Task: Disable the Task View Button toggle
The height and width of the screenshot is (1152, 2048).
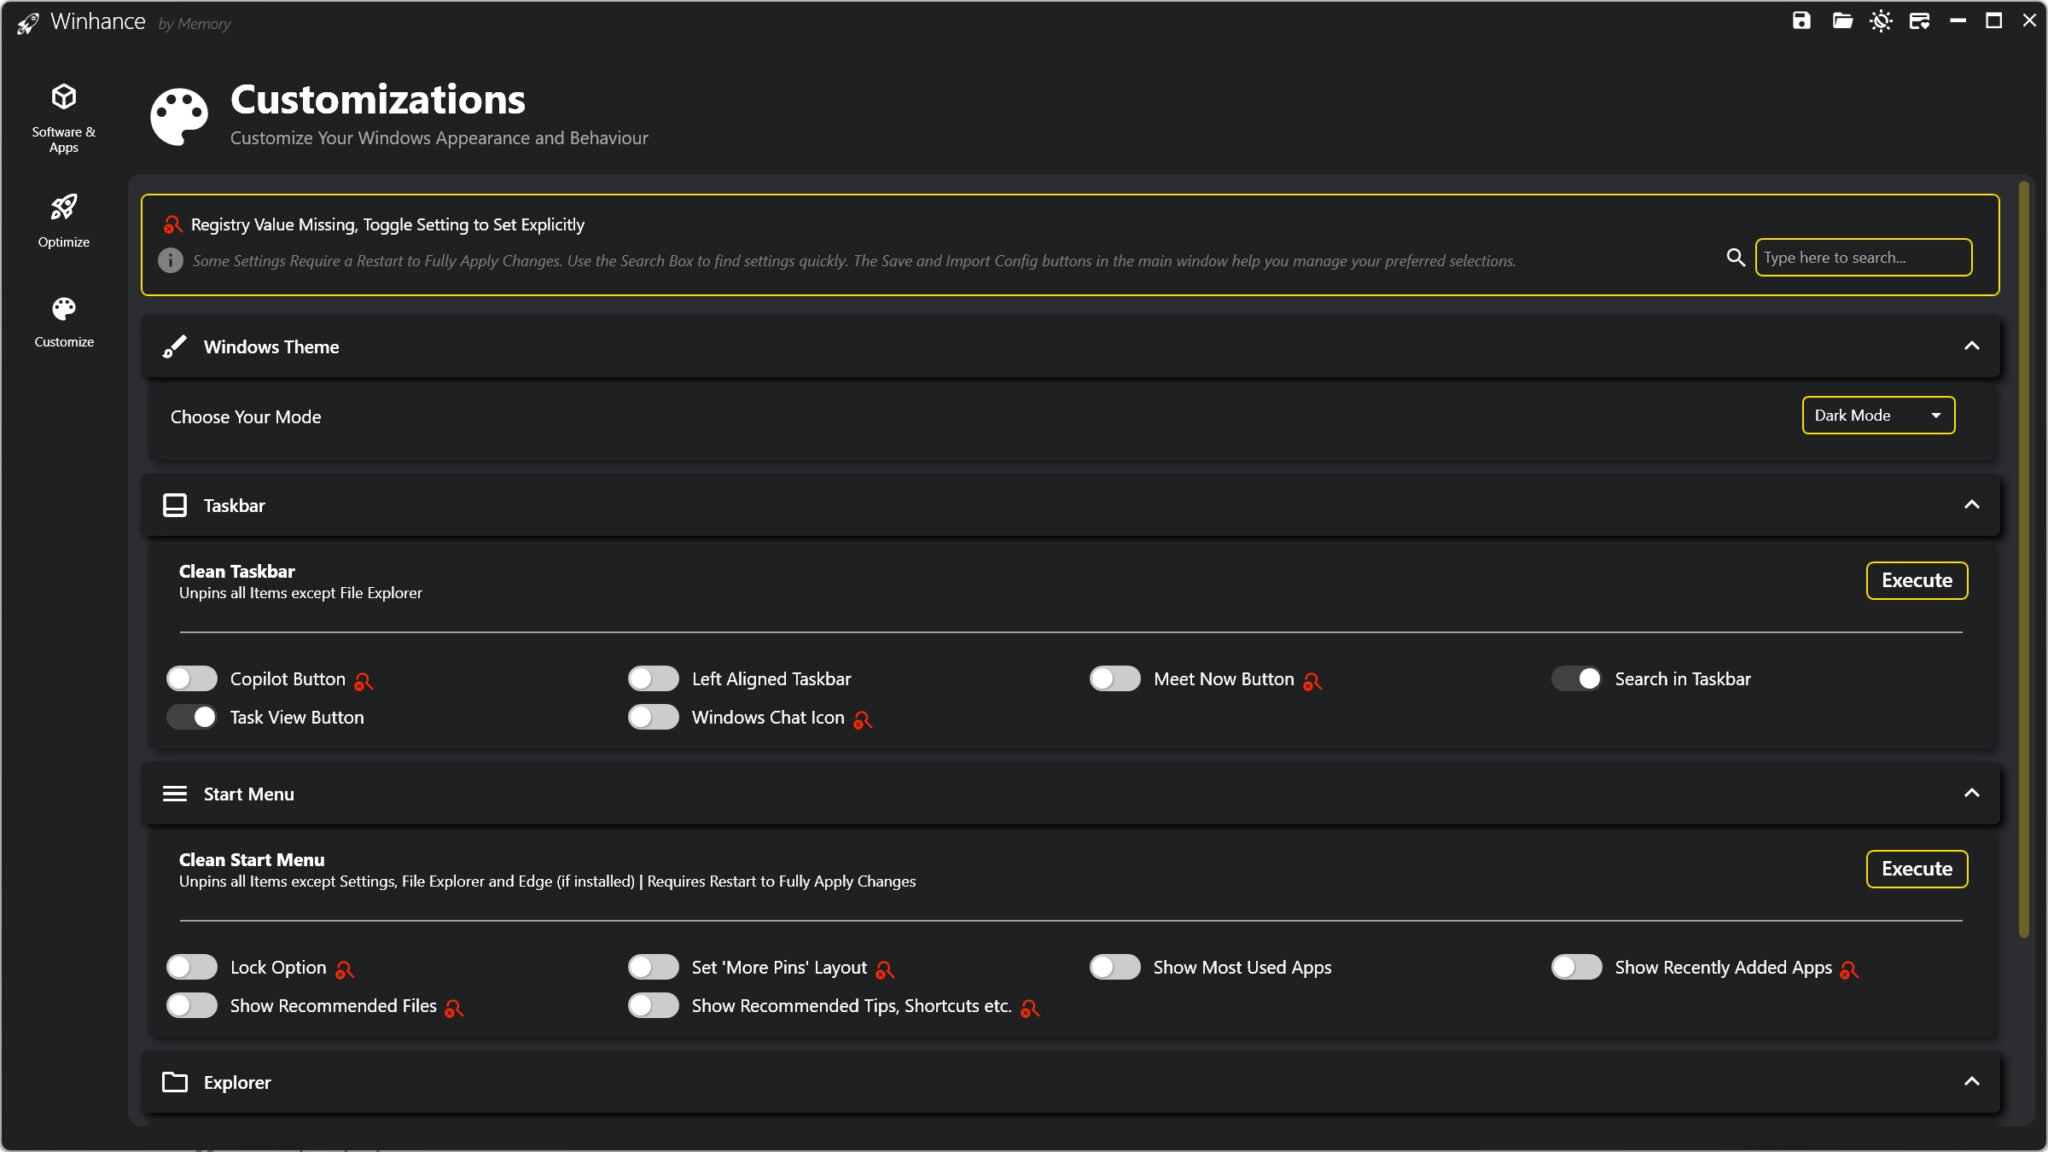Action: click(x=191, y=717)
